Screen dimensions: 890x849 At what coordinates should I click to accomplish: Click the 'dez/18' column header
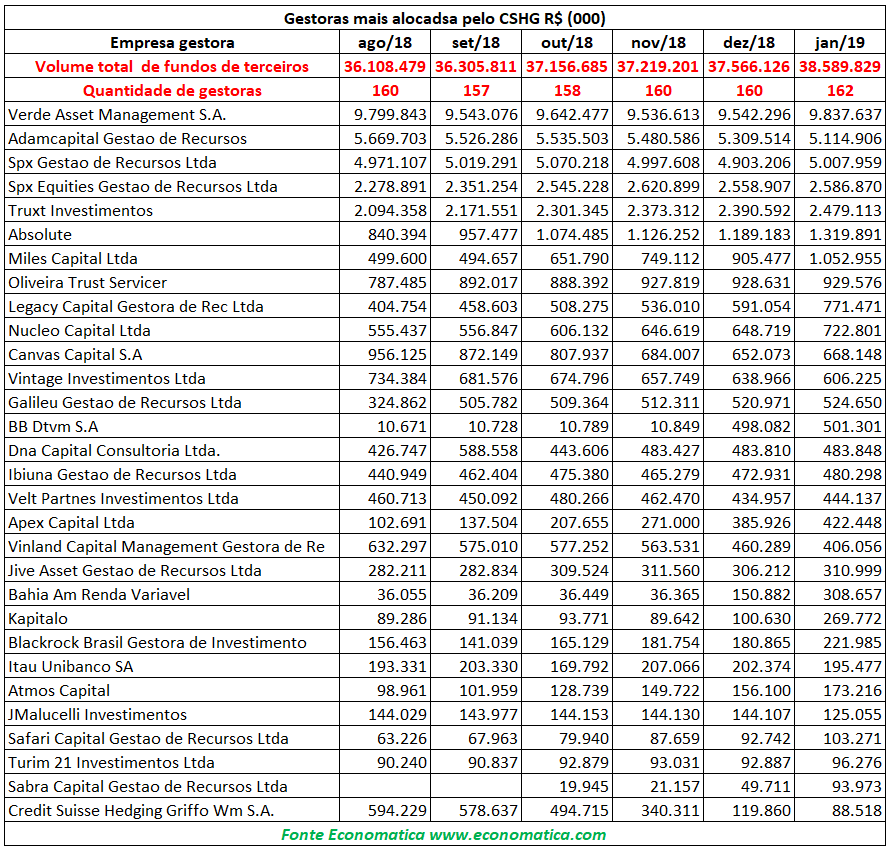pyautogui.click(x=749, y=43)
